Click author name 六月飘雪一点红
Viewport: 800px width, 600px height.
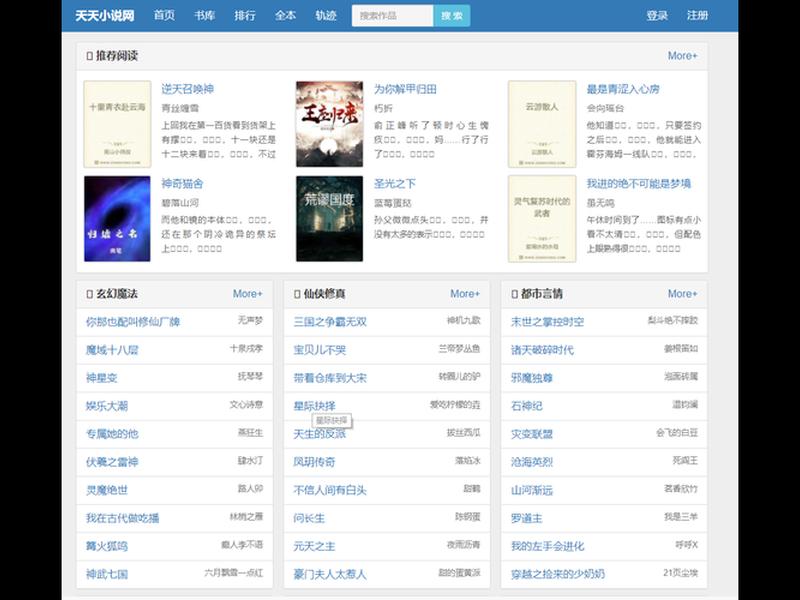tap(233, 573)
